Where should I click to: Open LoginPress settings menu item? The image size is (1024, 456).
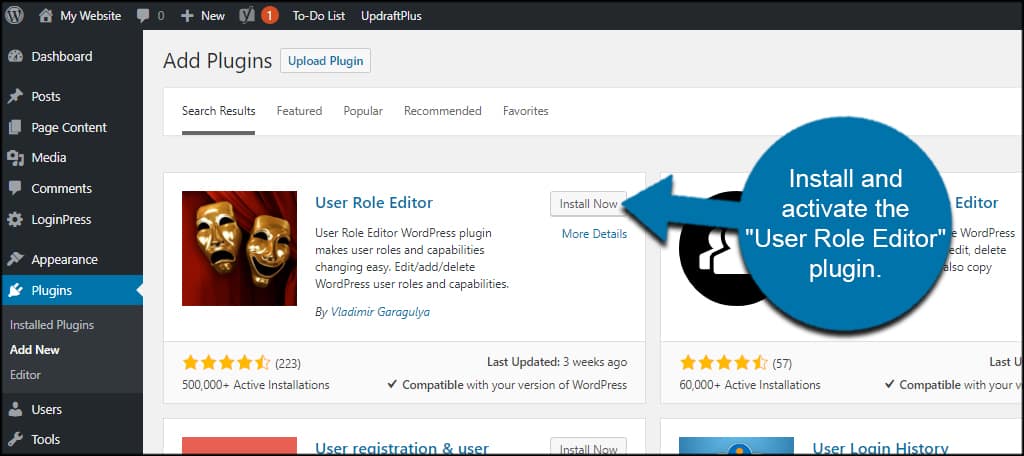click(x=61, y=220)
